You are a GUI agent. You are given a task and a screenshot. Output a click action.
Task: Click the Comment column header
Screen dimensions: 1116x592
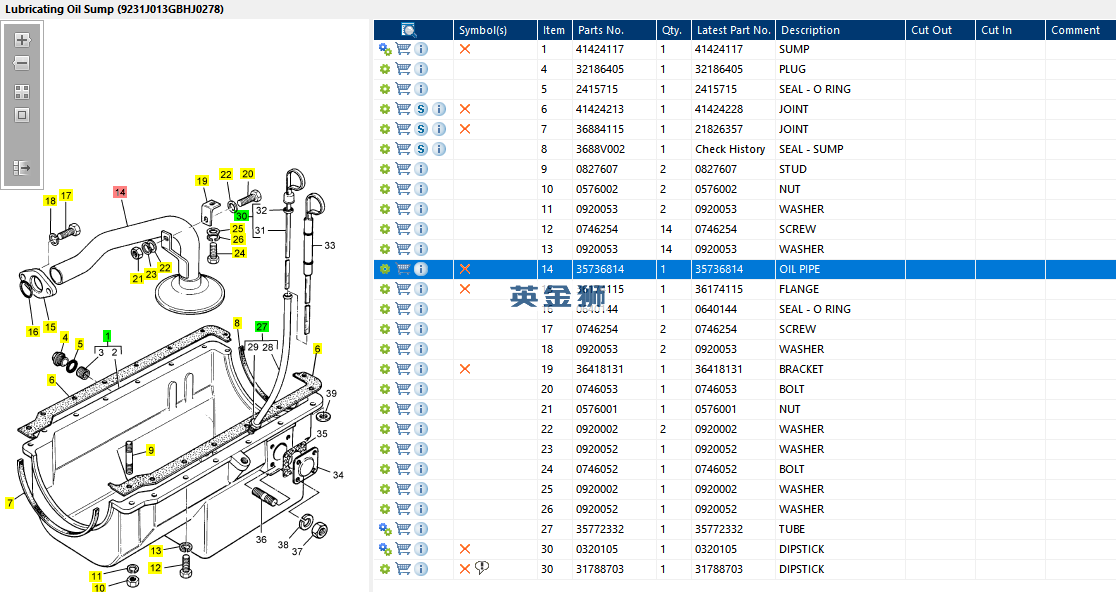click(x=1080, y=30)
